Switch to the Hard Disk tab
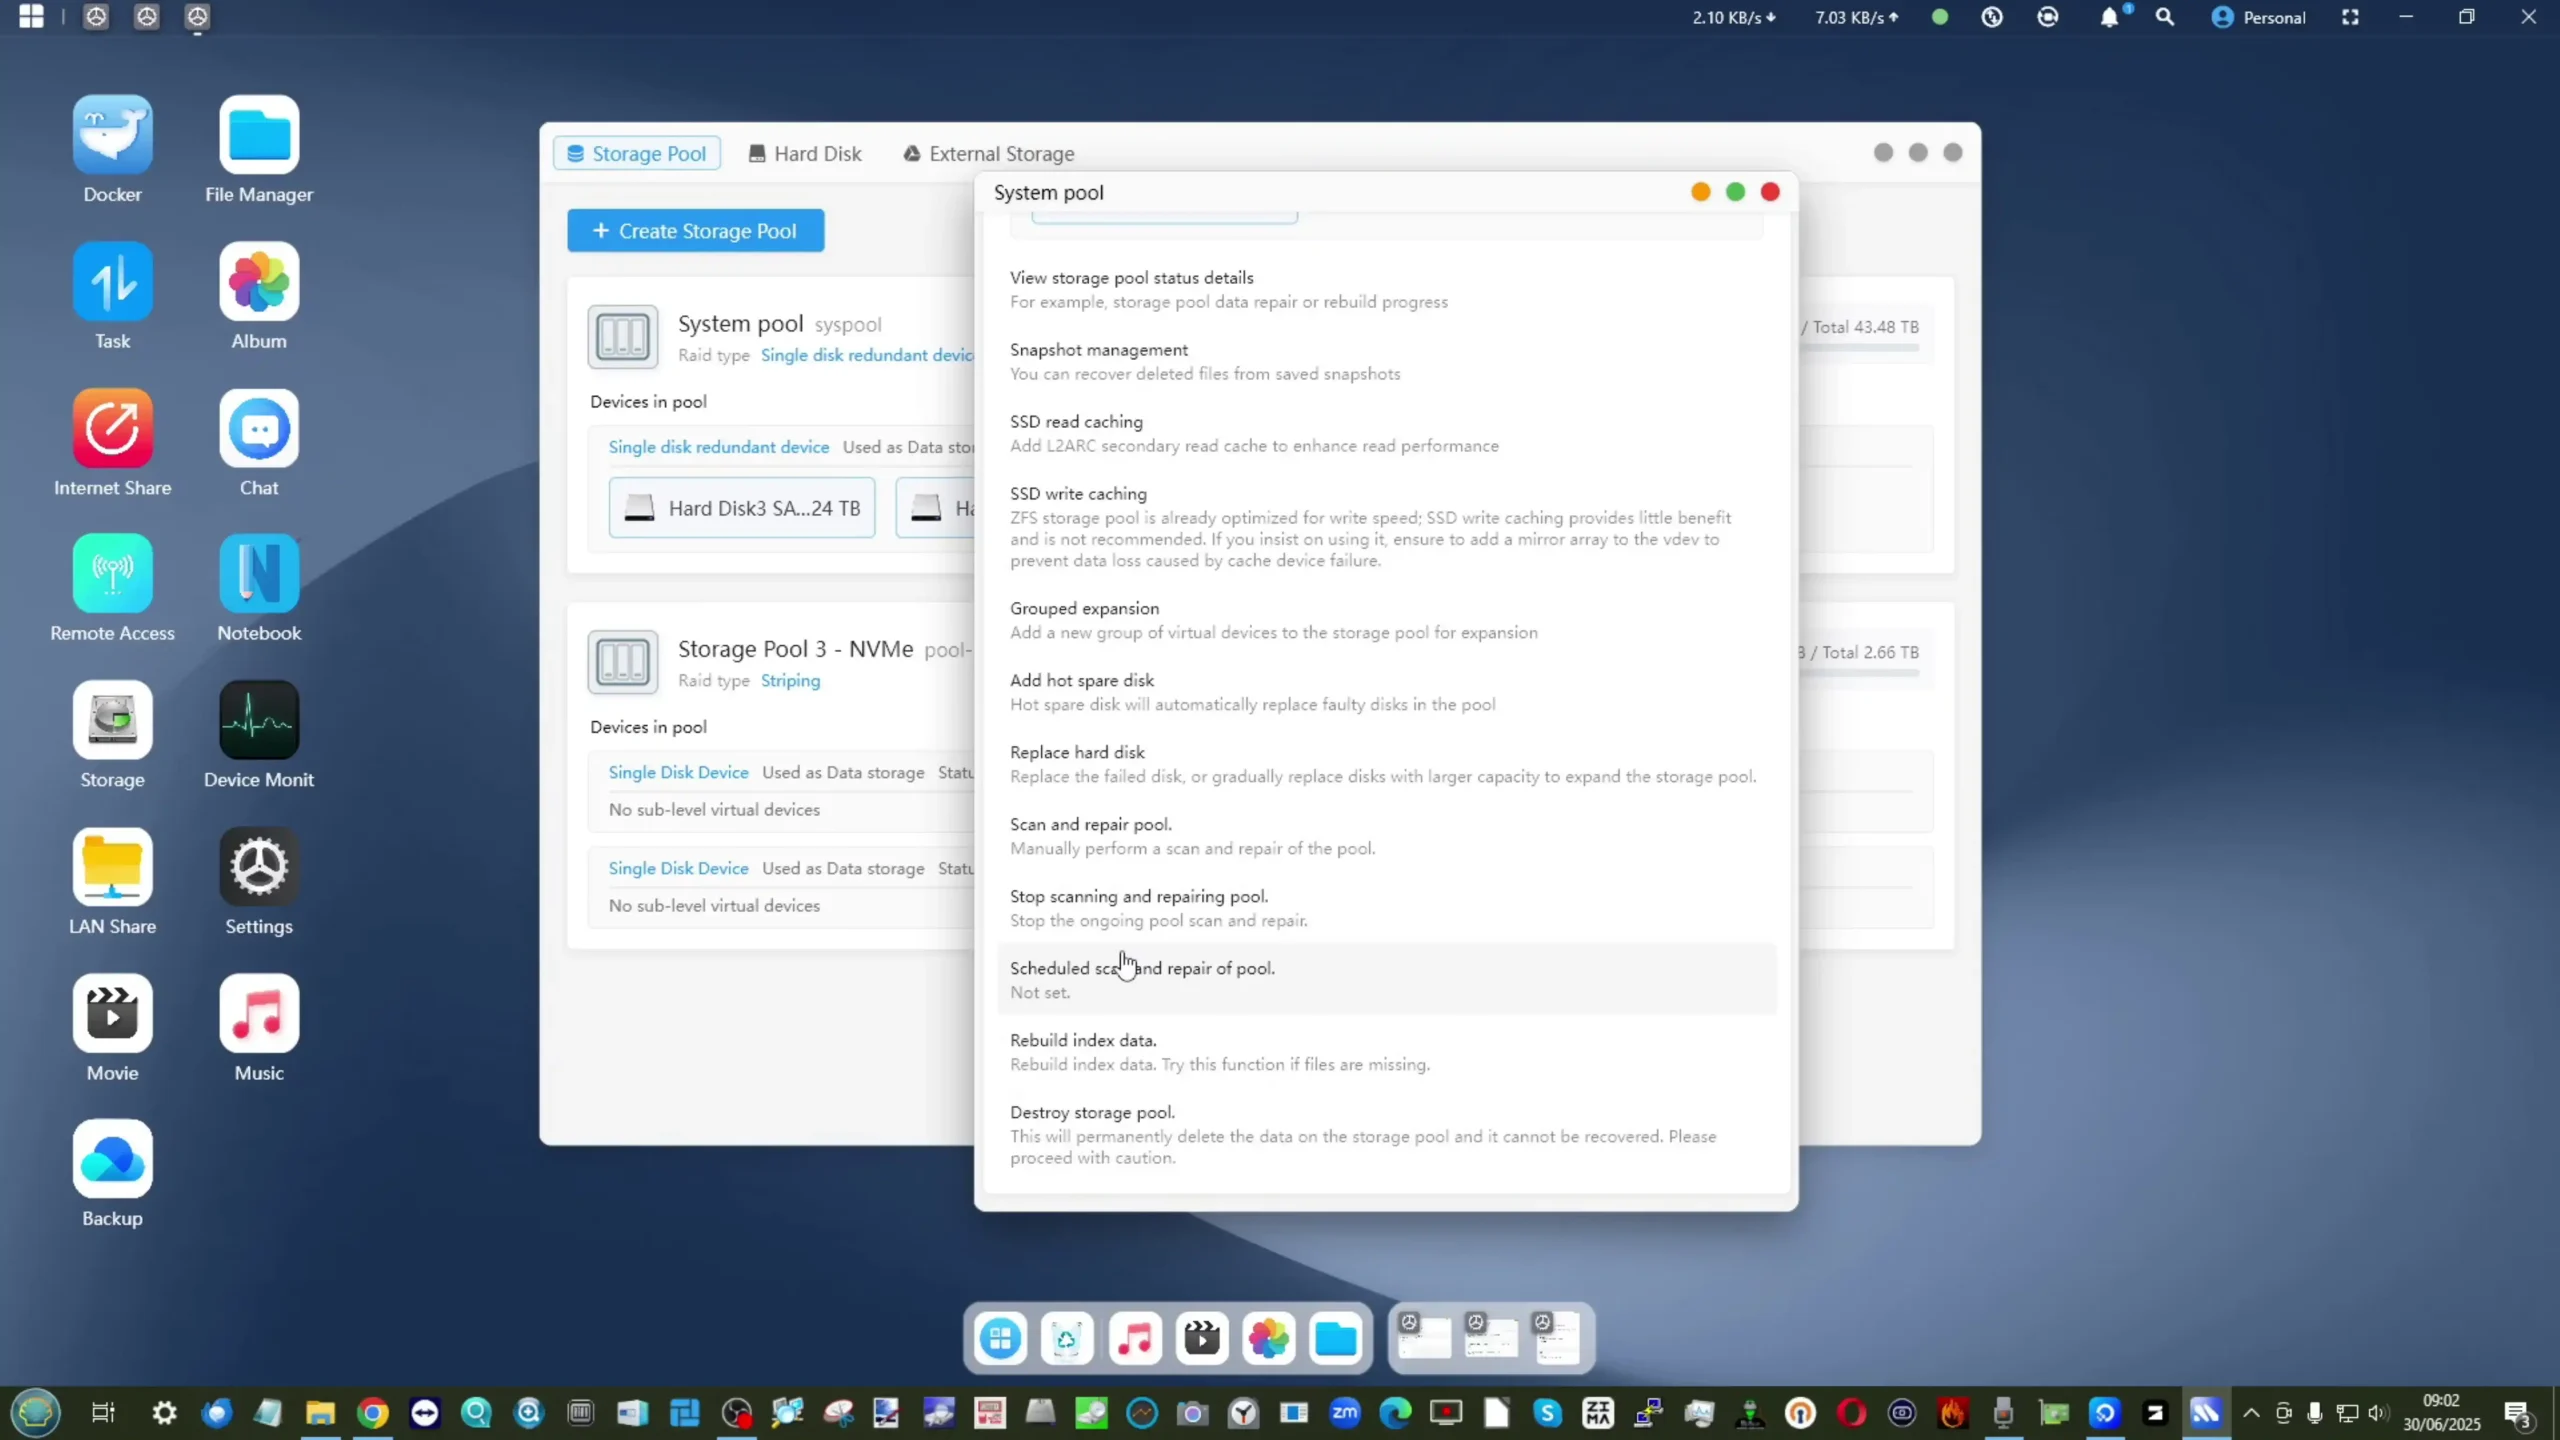Screen dimensions: 2560x1440 tap(805, 153)
